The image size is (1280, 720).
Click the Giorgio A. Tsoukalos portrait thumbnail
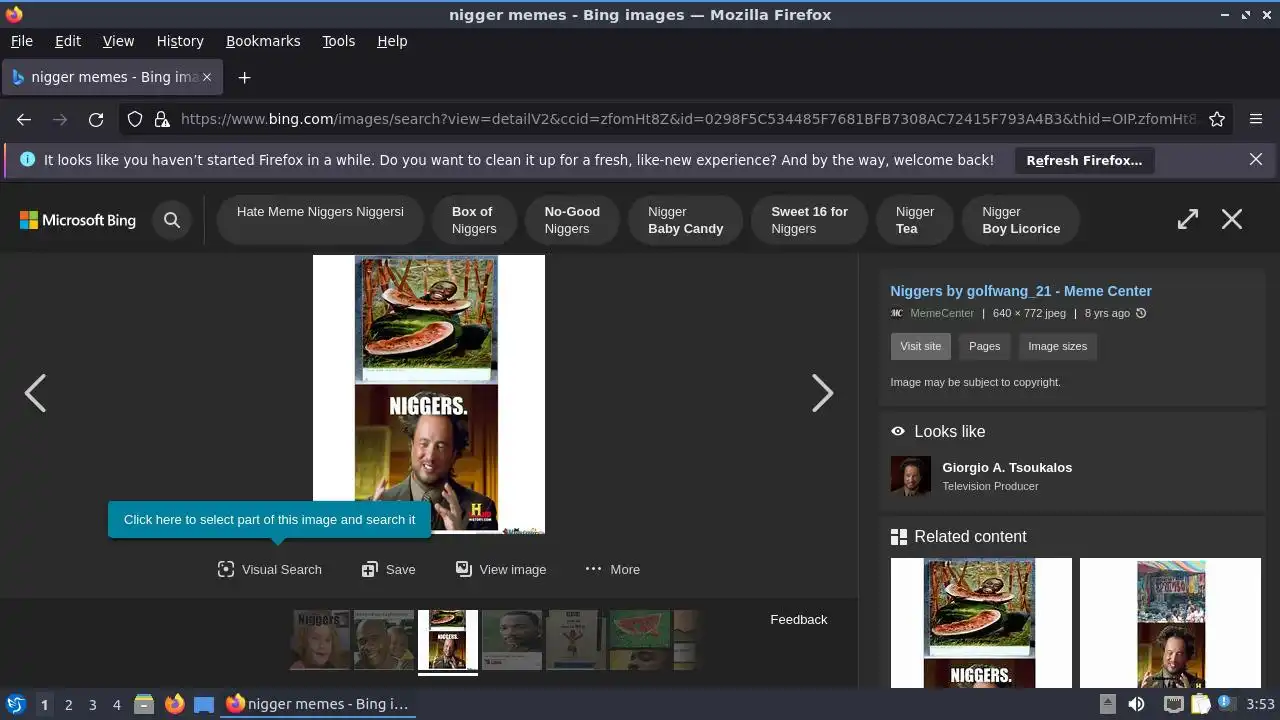910,476
